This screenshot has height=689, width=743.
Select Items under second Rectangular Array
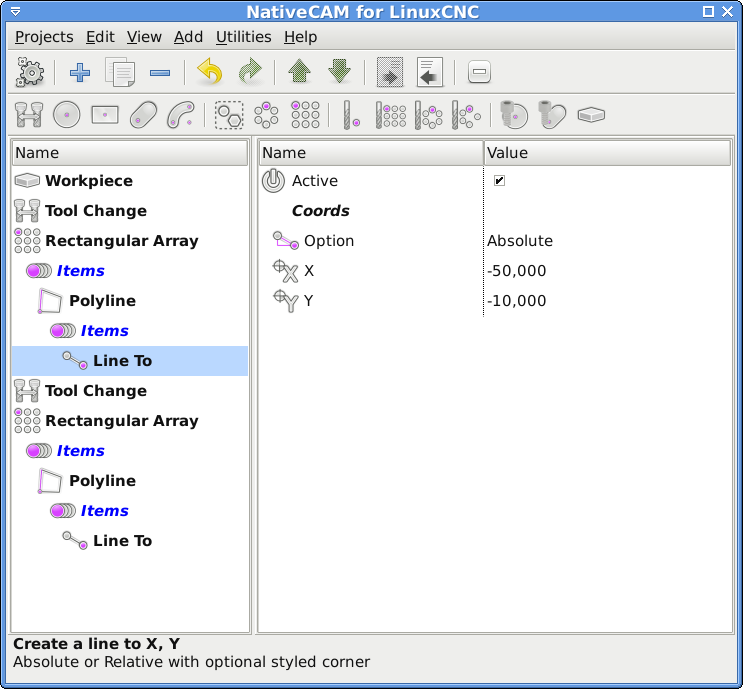click(x=130, y=451)
